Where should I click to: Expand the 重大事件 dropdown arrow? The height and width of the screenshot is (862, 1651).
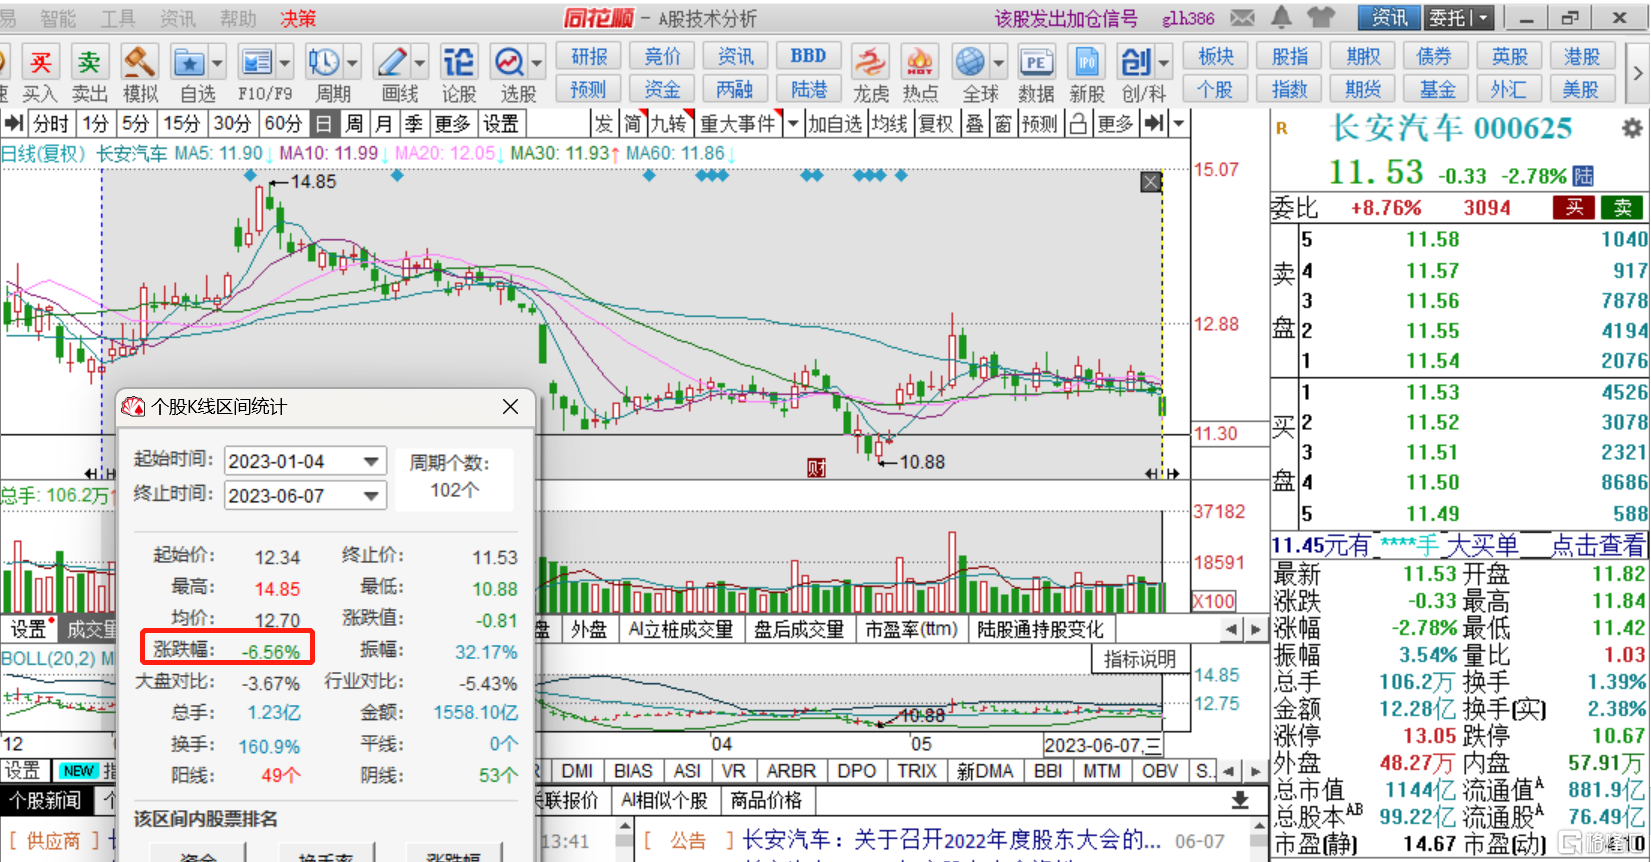pos(793,124)
